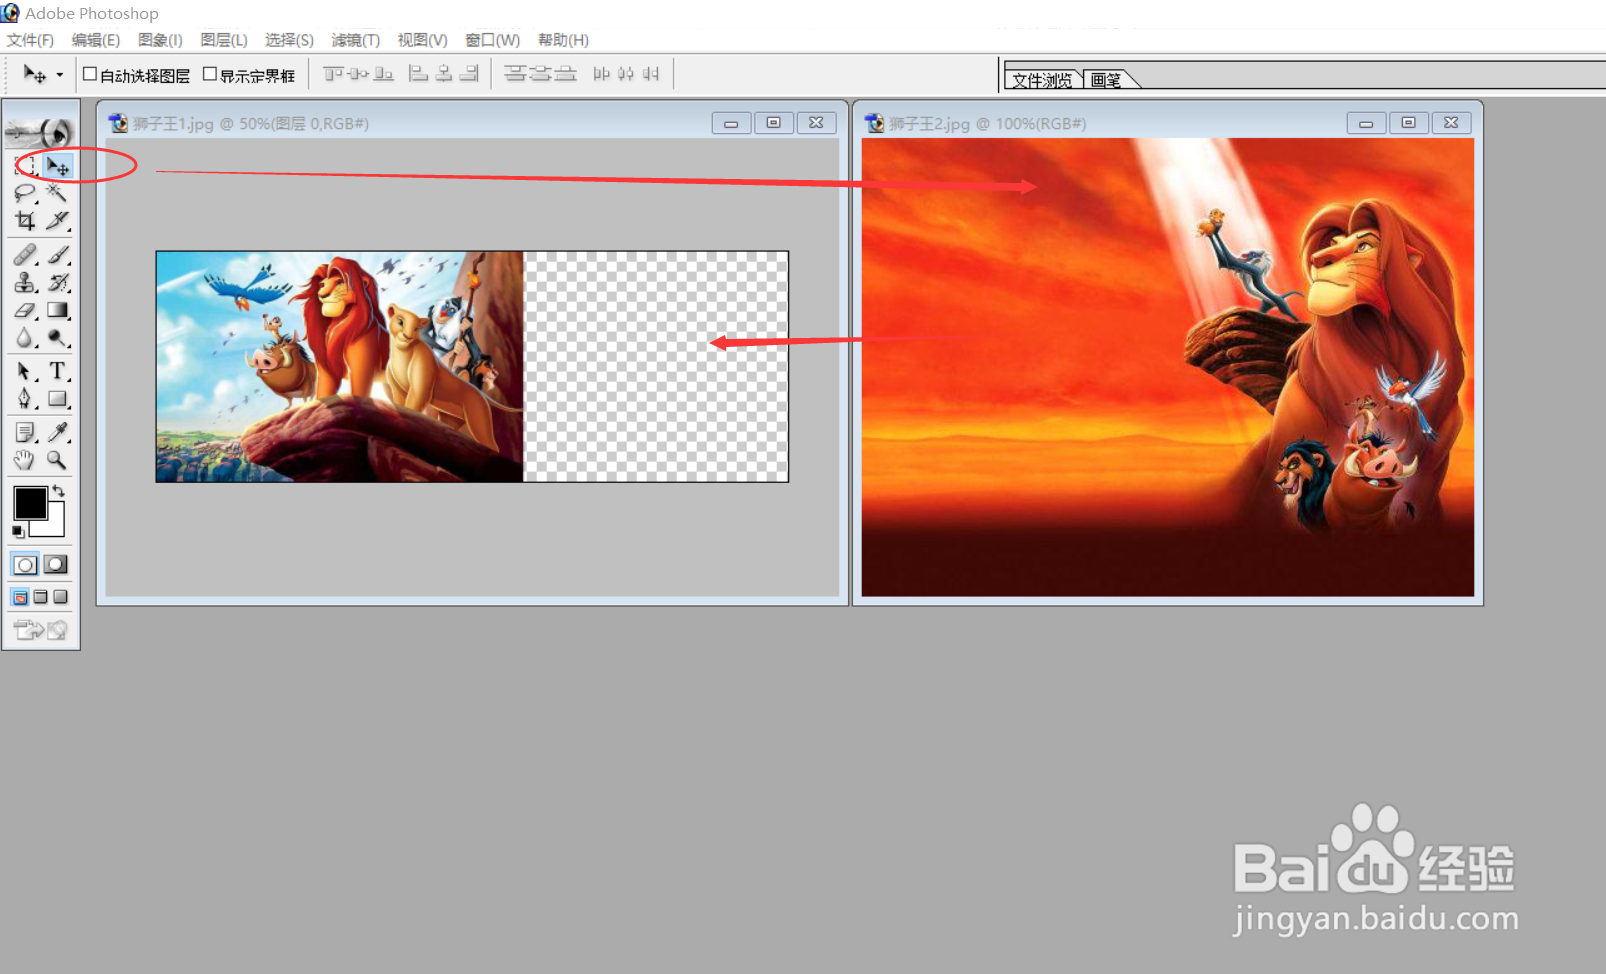Select the Eraser tool
Viewport: 1606px width, 974px height.
26,311
